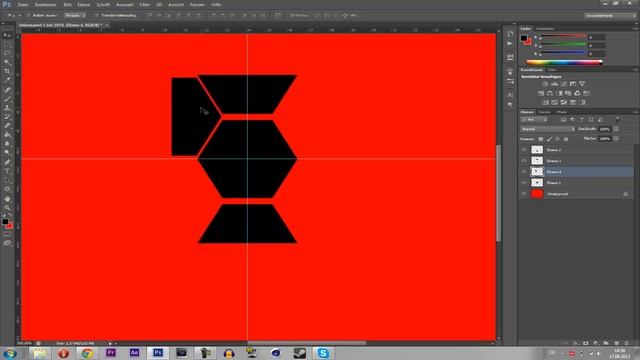
Task: Filter layers by pixel layers icon
Action: (x=563, y=120)
